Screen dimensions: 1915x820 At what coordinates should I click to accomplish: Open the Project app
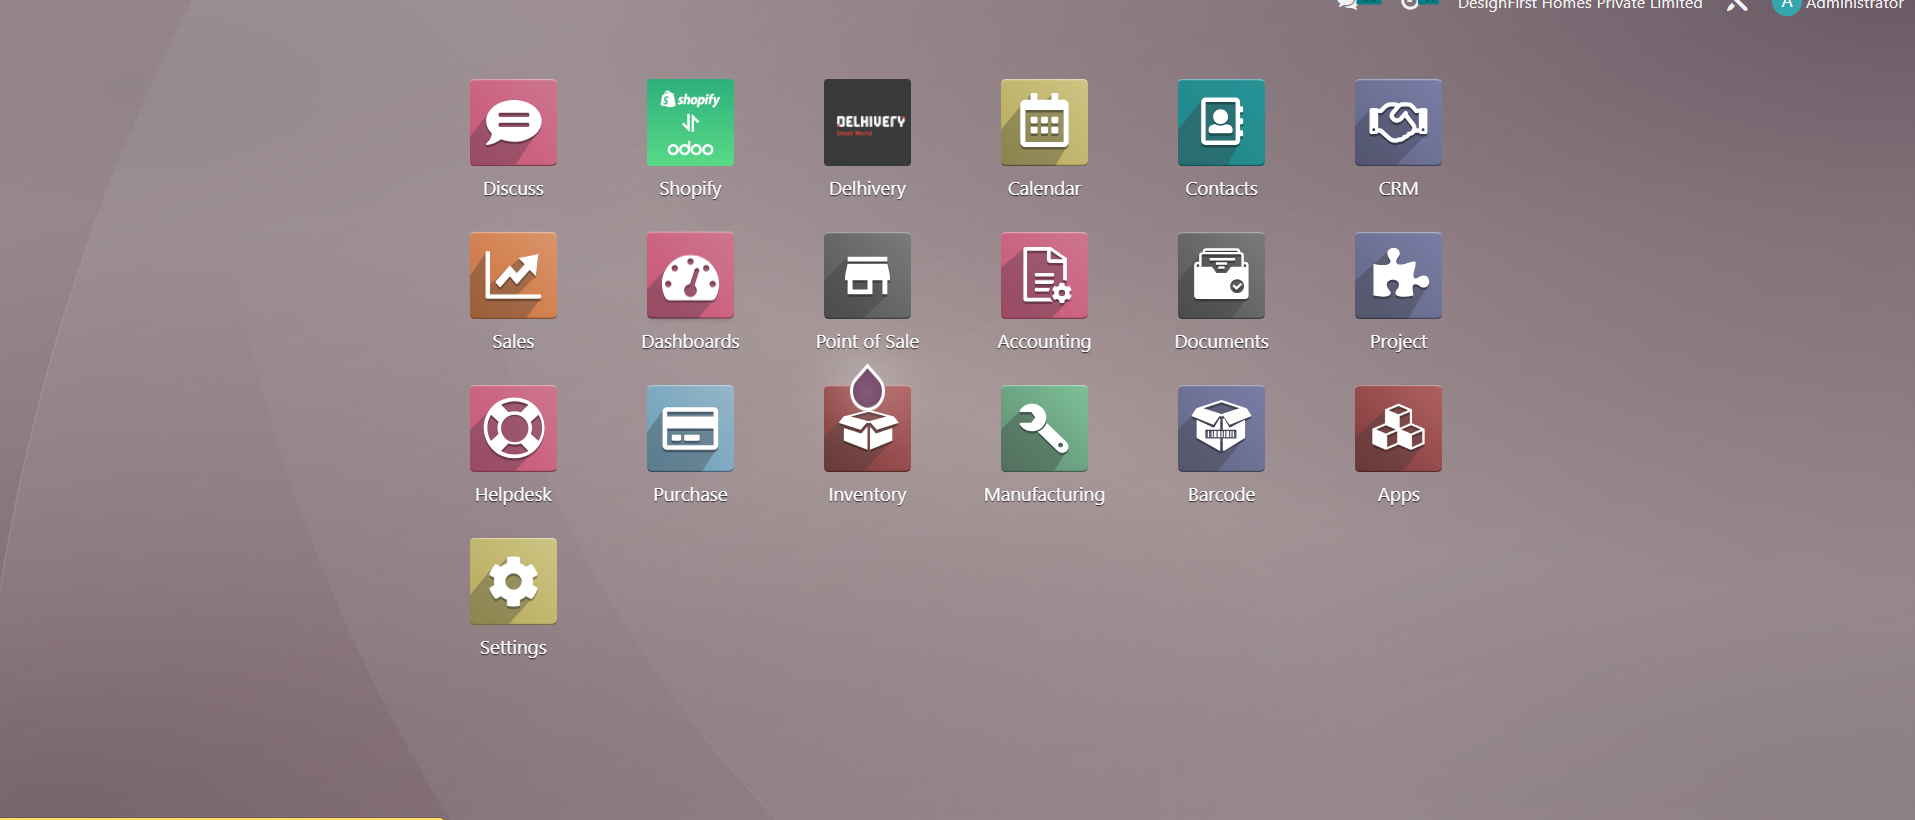click(1398, 276)
